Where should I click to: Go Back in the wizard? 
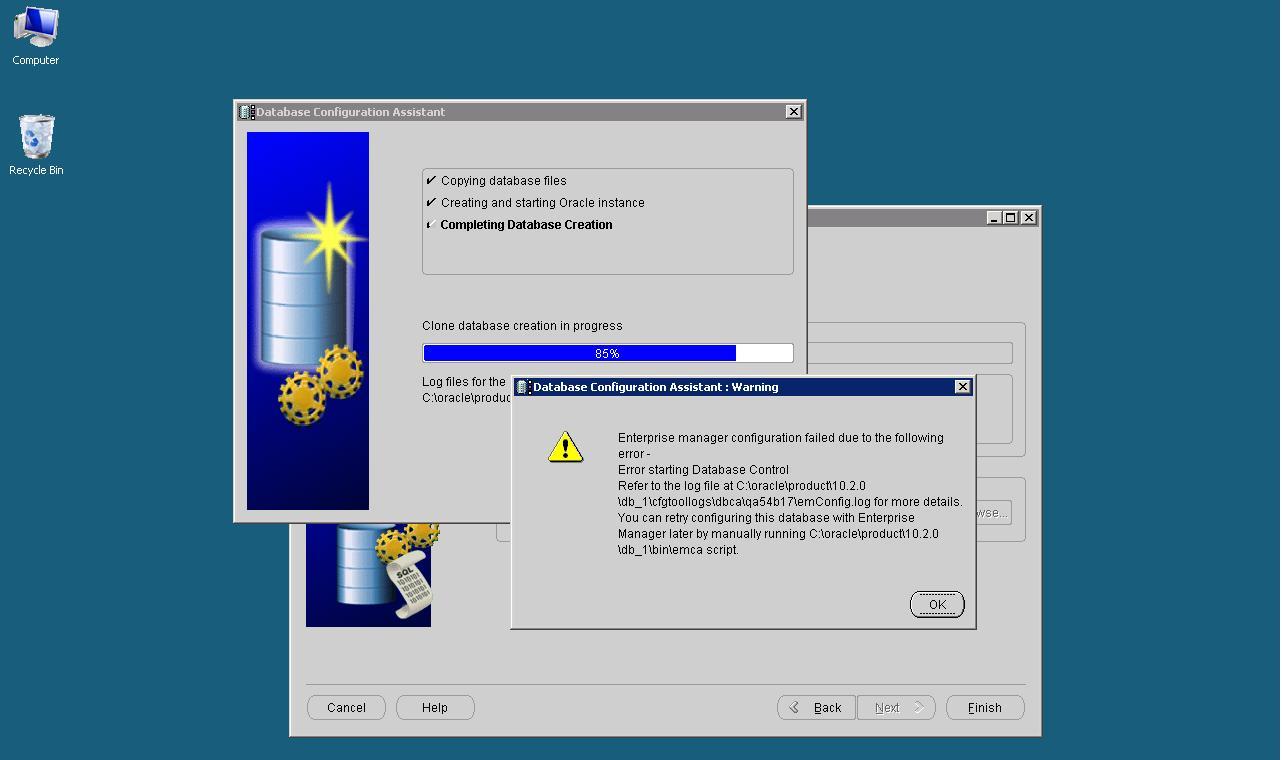(816, 708)
